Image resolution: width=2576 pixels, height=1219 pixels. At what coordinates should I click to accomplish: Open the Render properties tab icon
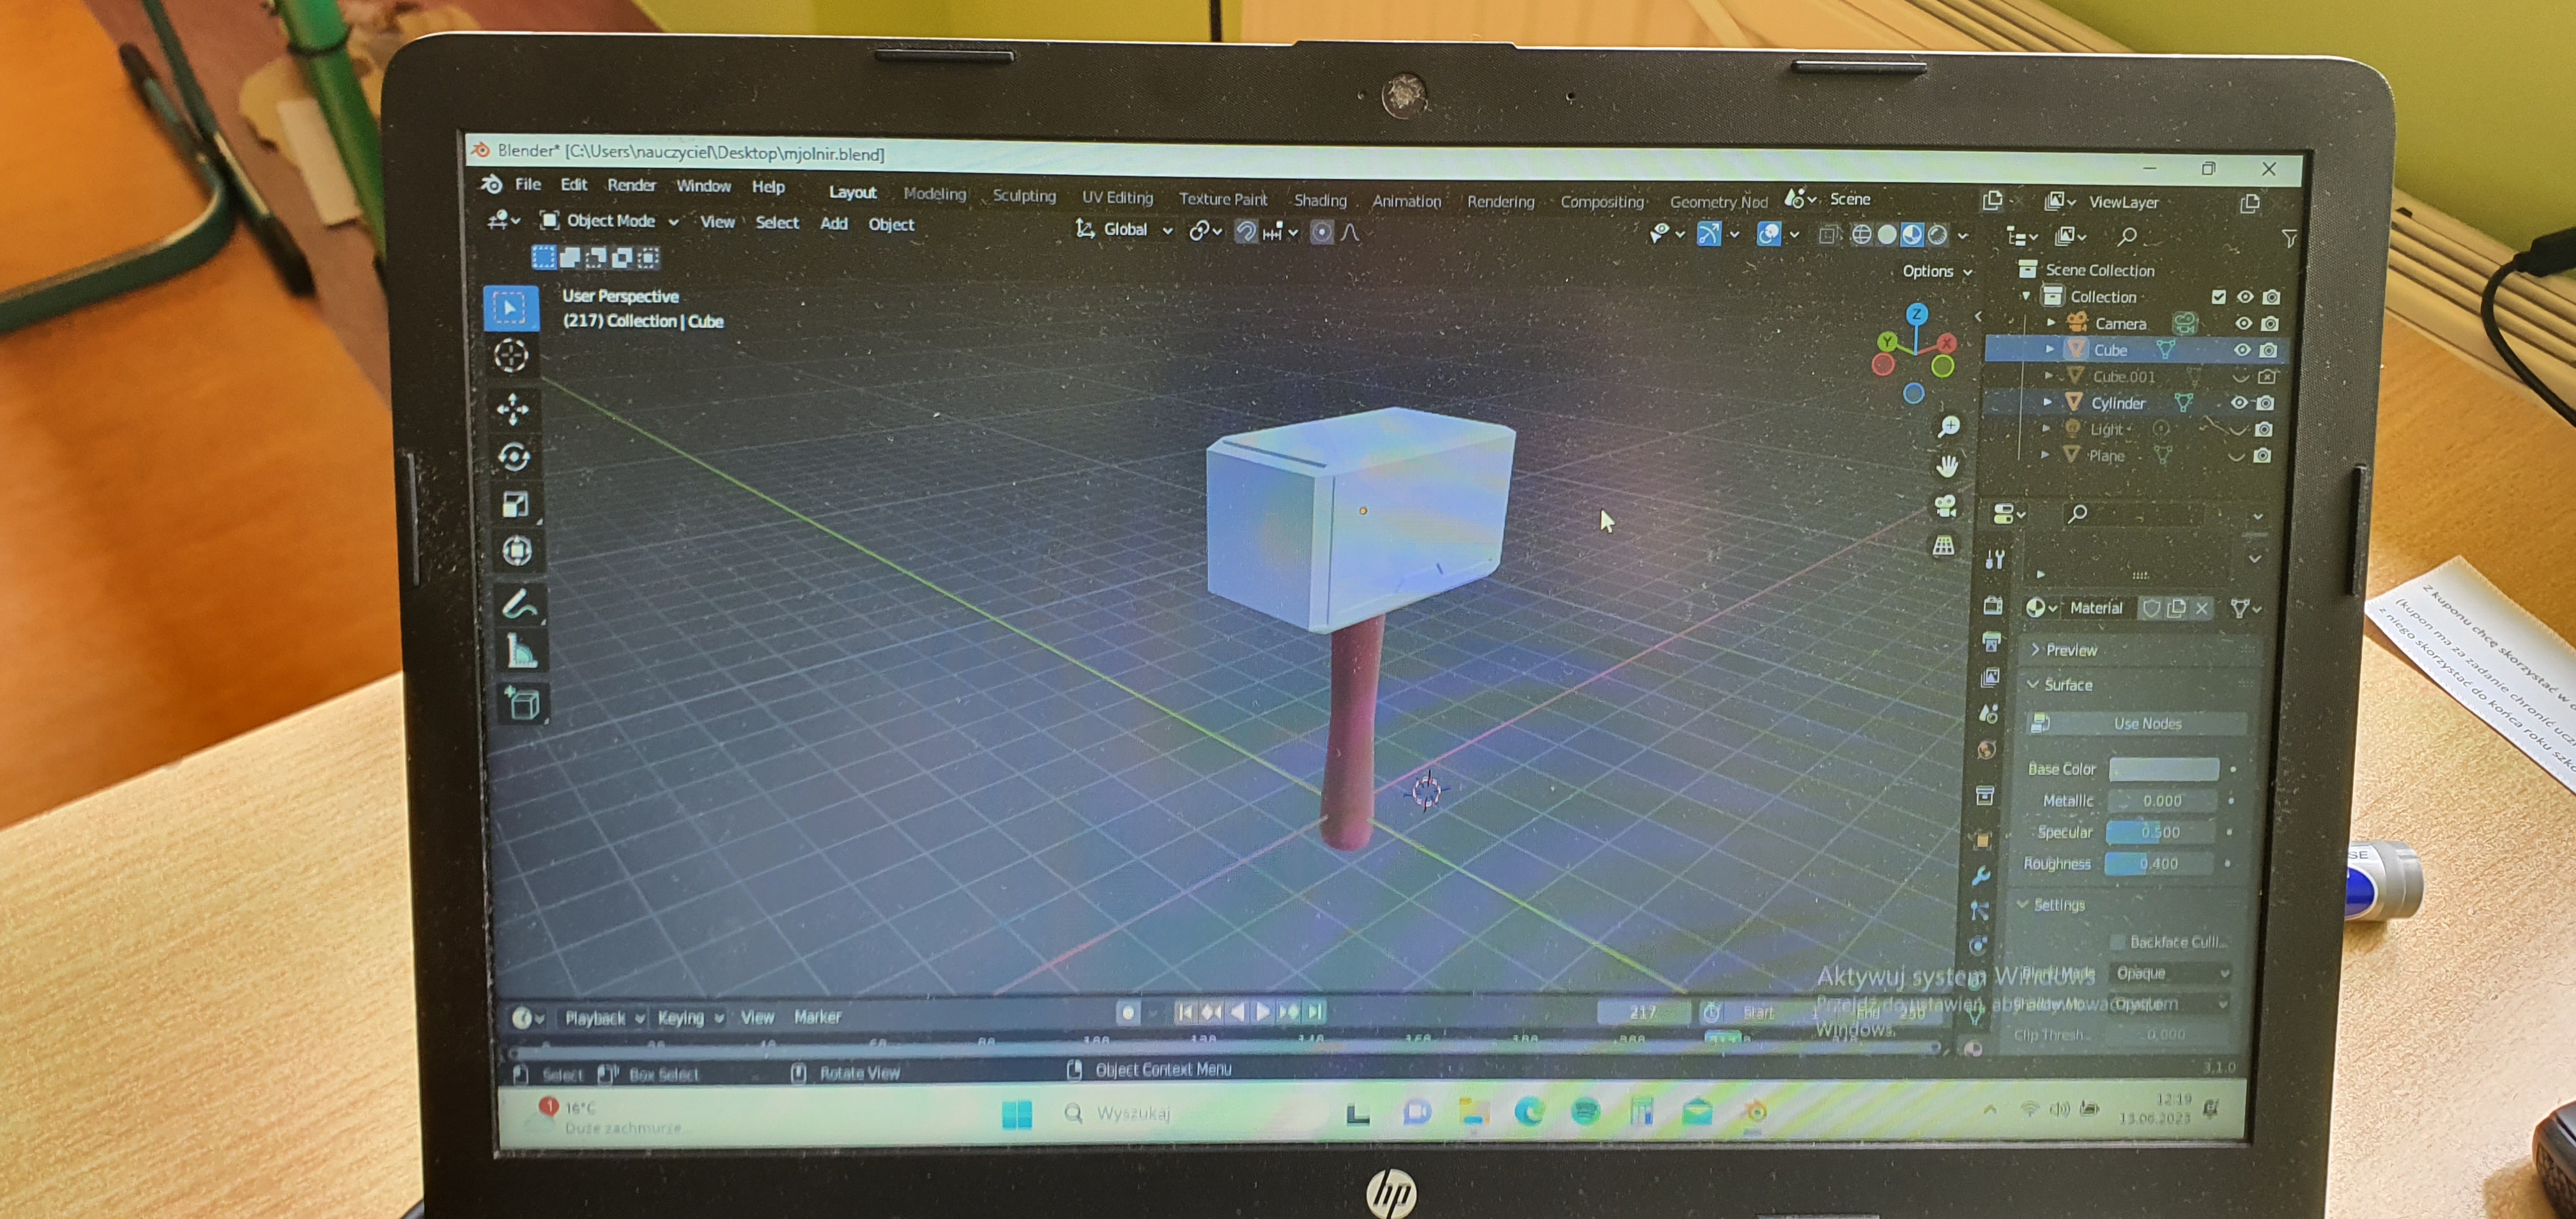point(1992,606)
